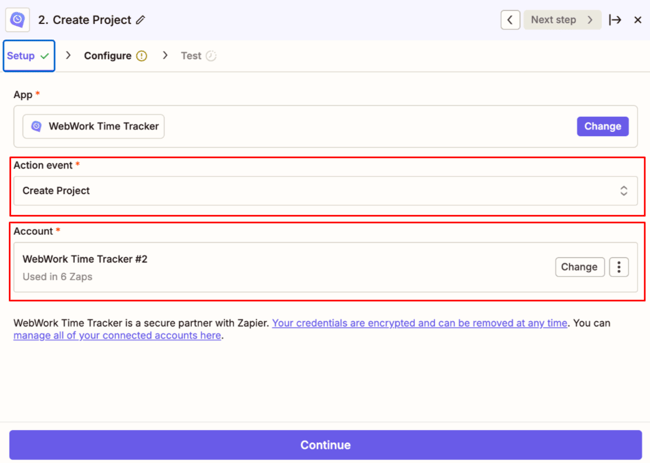The height and width of the screenshot is (463, 650).
Task: Open credentials encrypted info link
Action: [420, 323]
